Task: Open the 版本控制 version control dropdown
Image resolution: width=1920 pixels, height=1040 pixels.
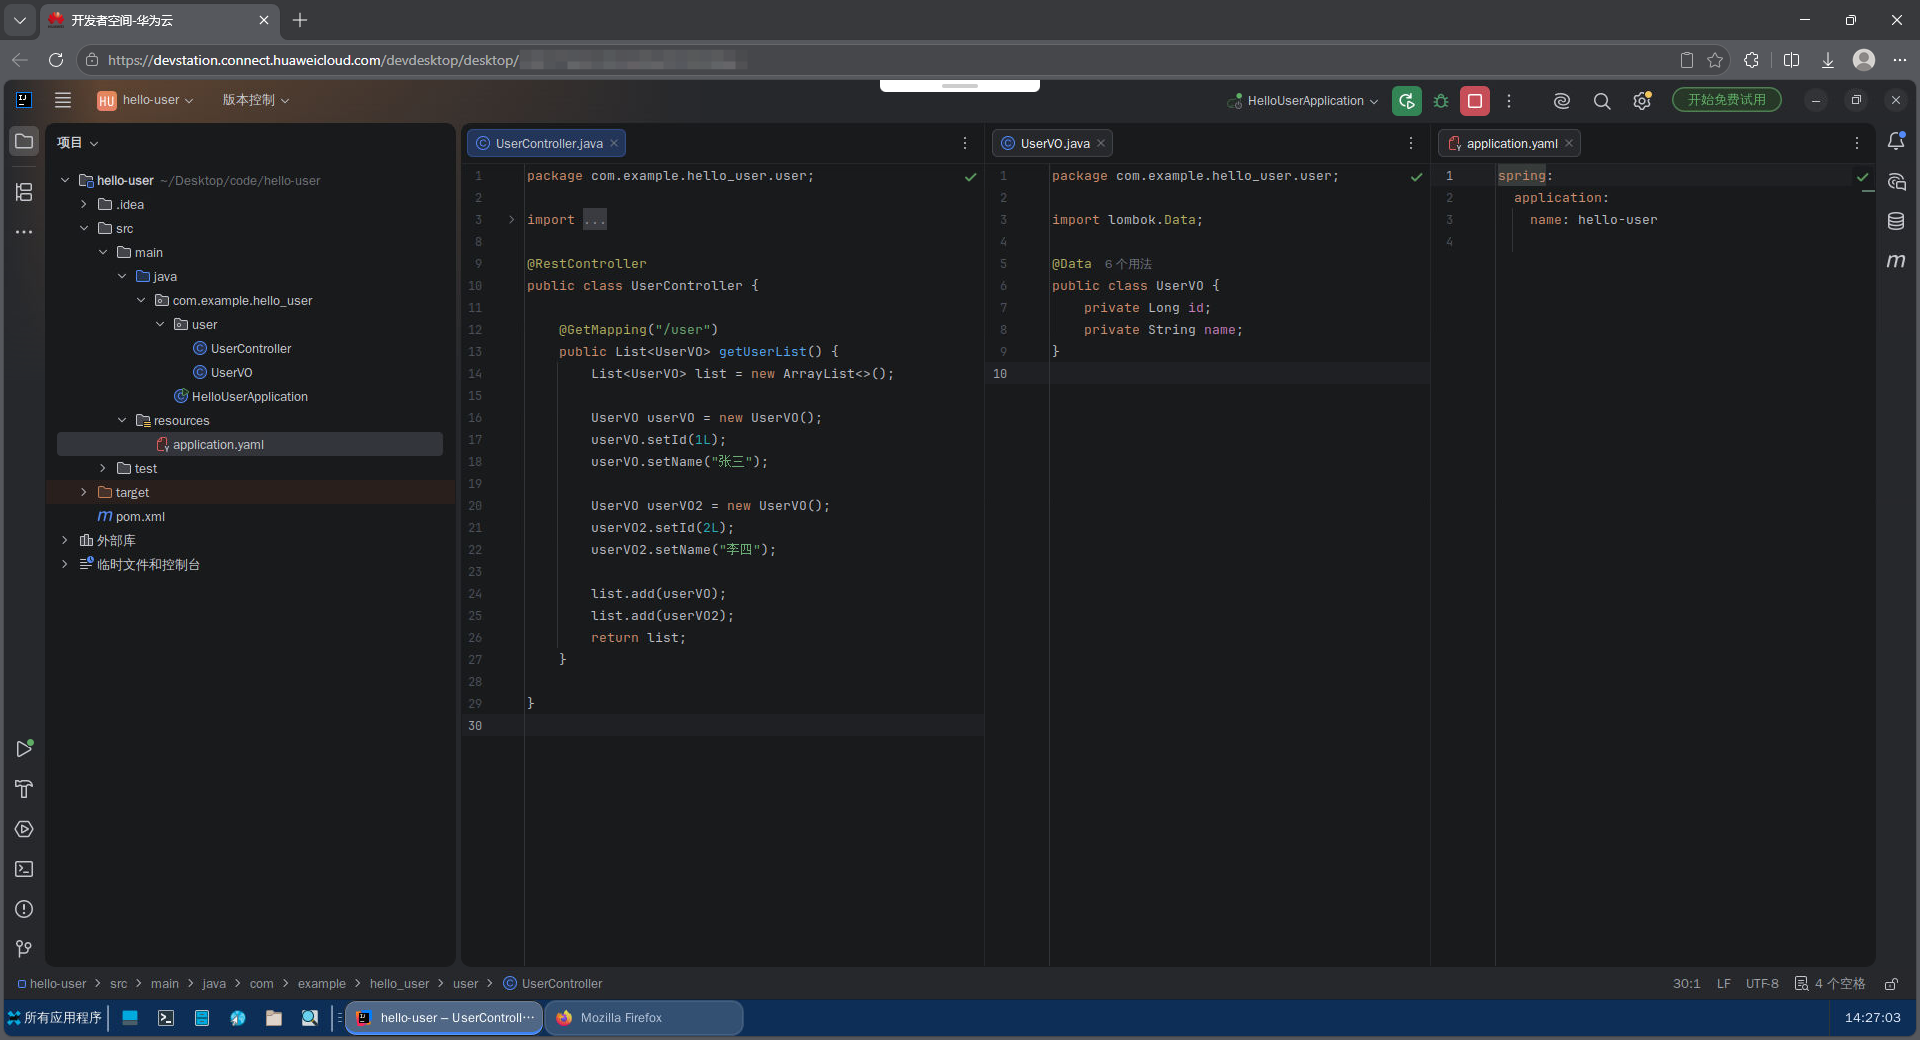Action: [255, 100]
